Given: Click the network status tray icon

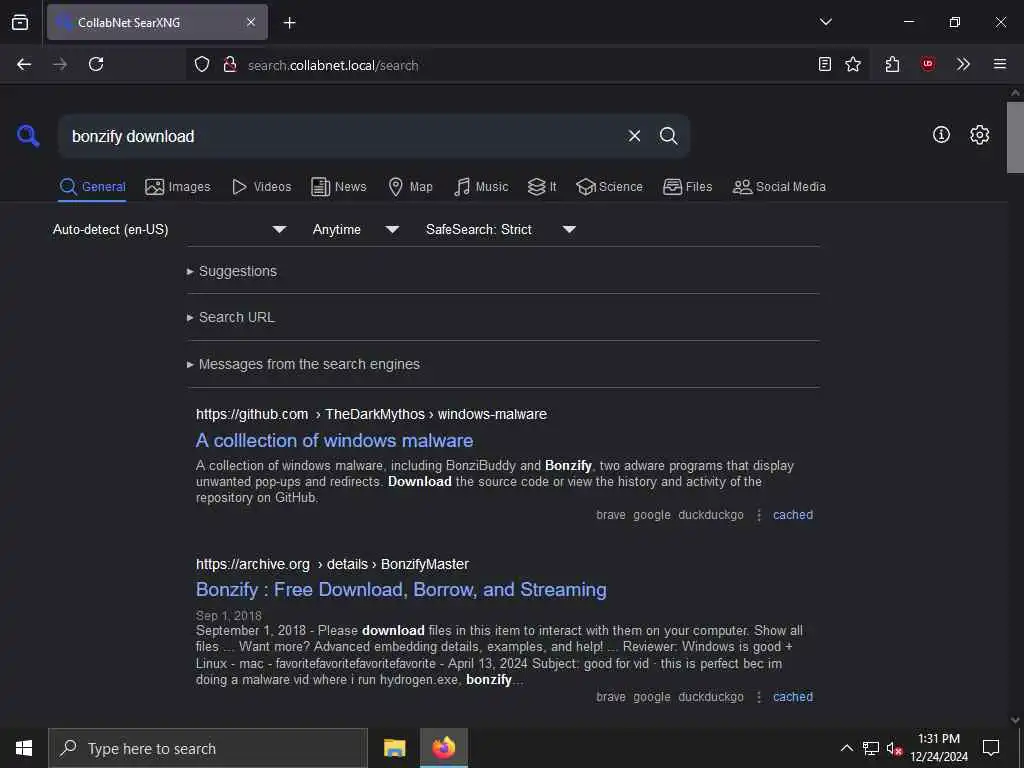Looking at the screenshot, I should point(871,748).
